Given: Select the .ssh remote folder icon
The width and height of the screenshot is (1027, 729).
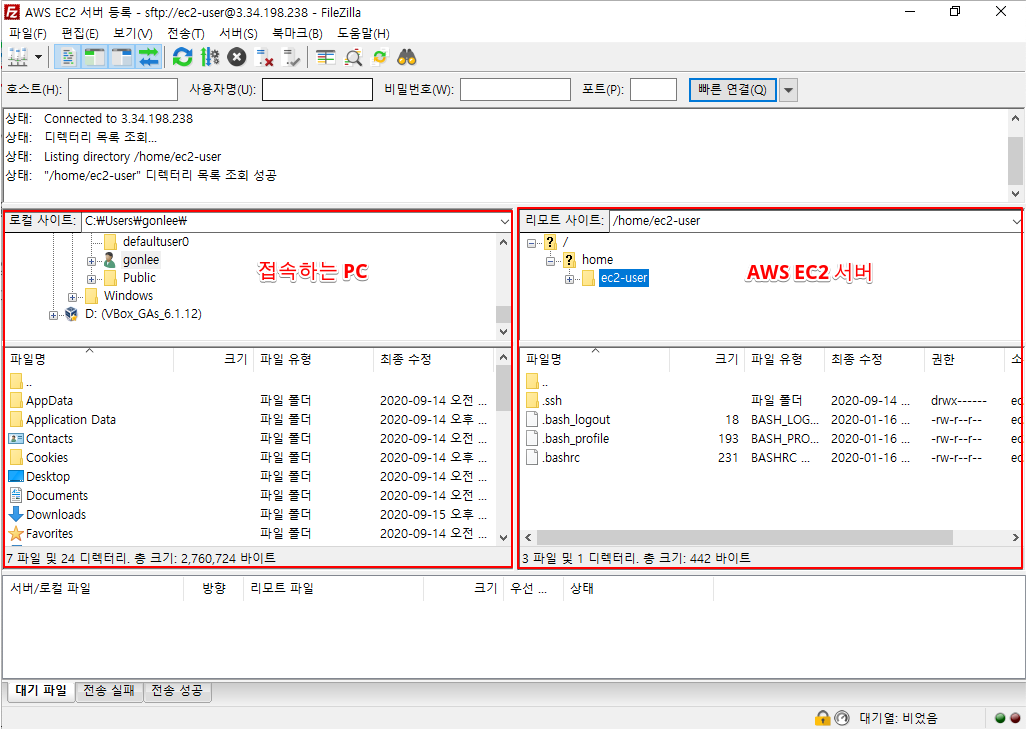Looking at the screenshot, I should coord(532,400).
